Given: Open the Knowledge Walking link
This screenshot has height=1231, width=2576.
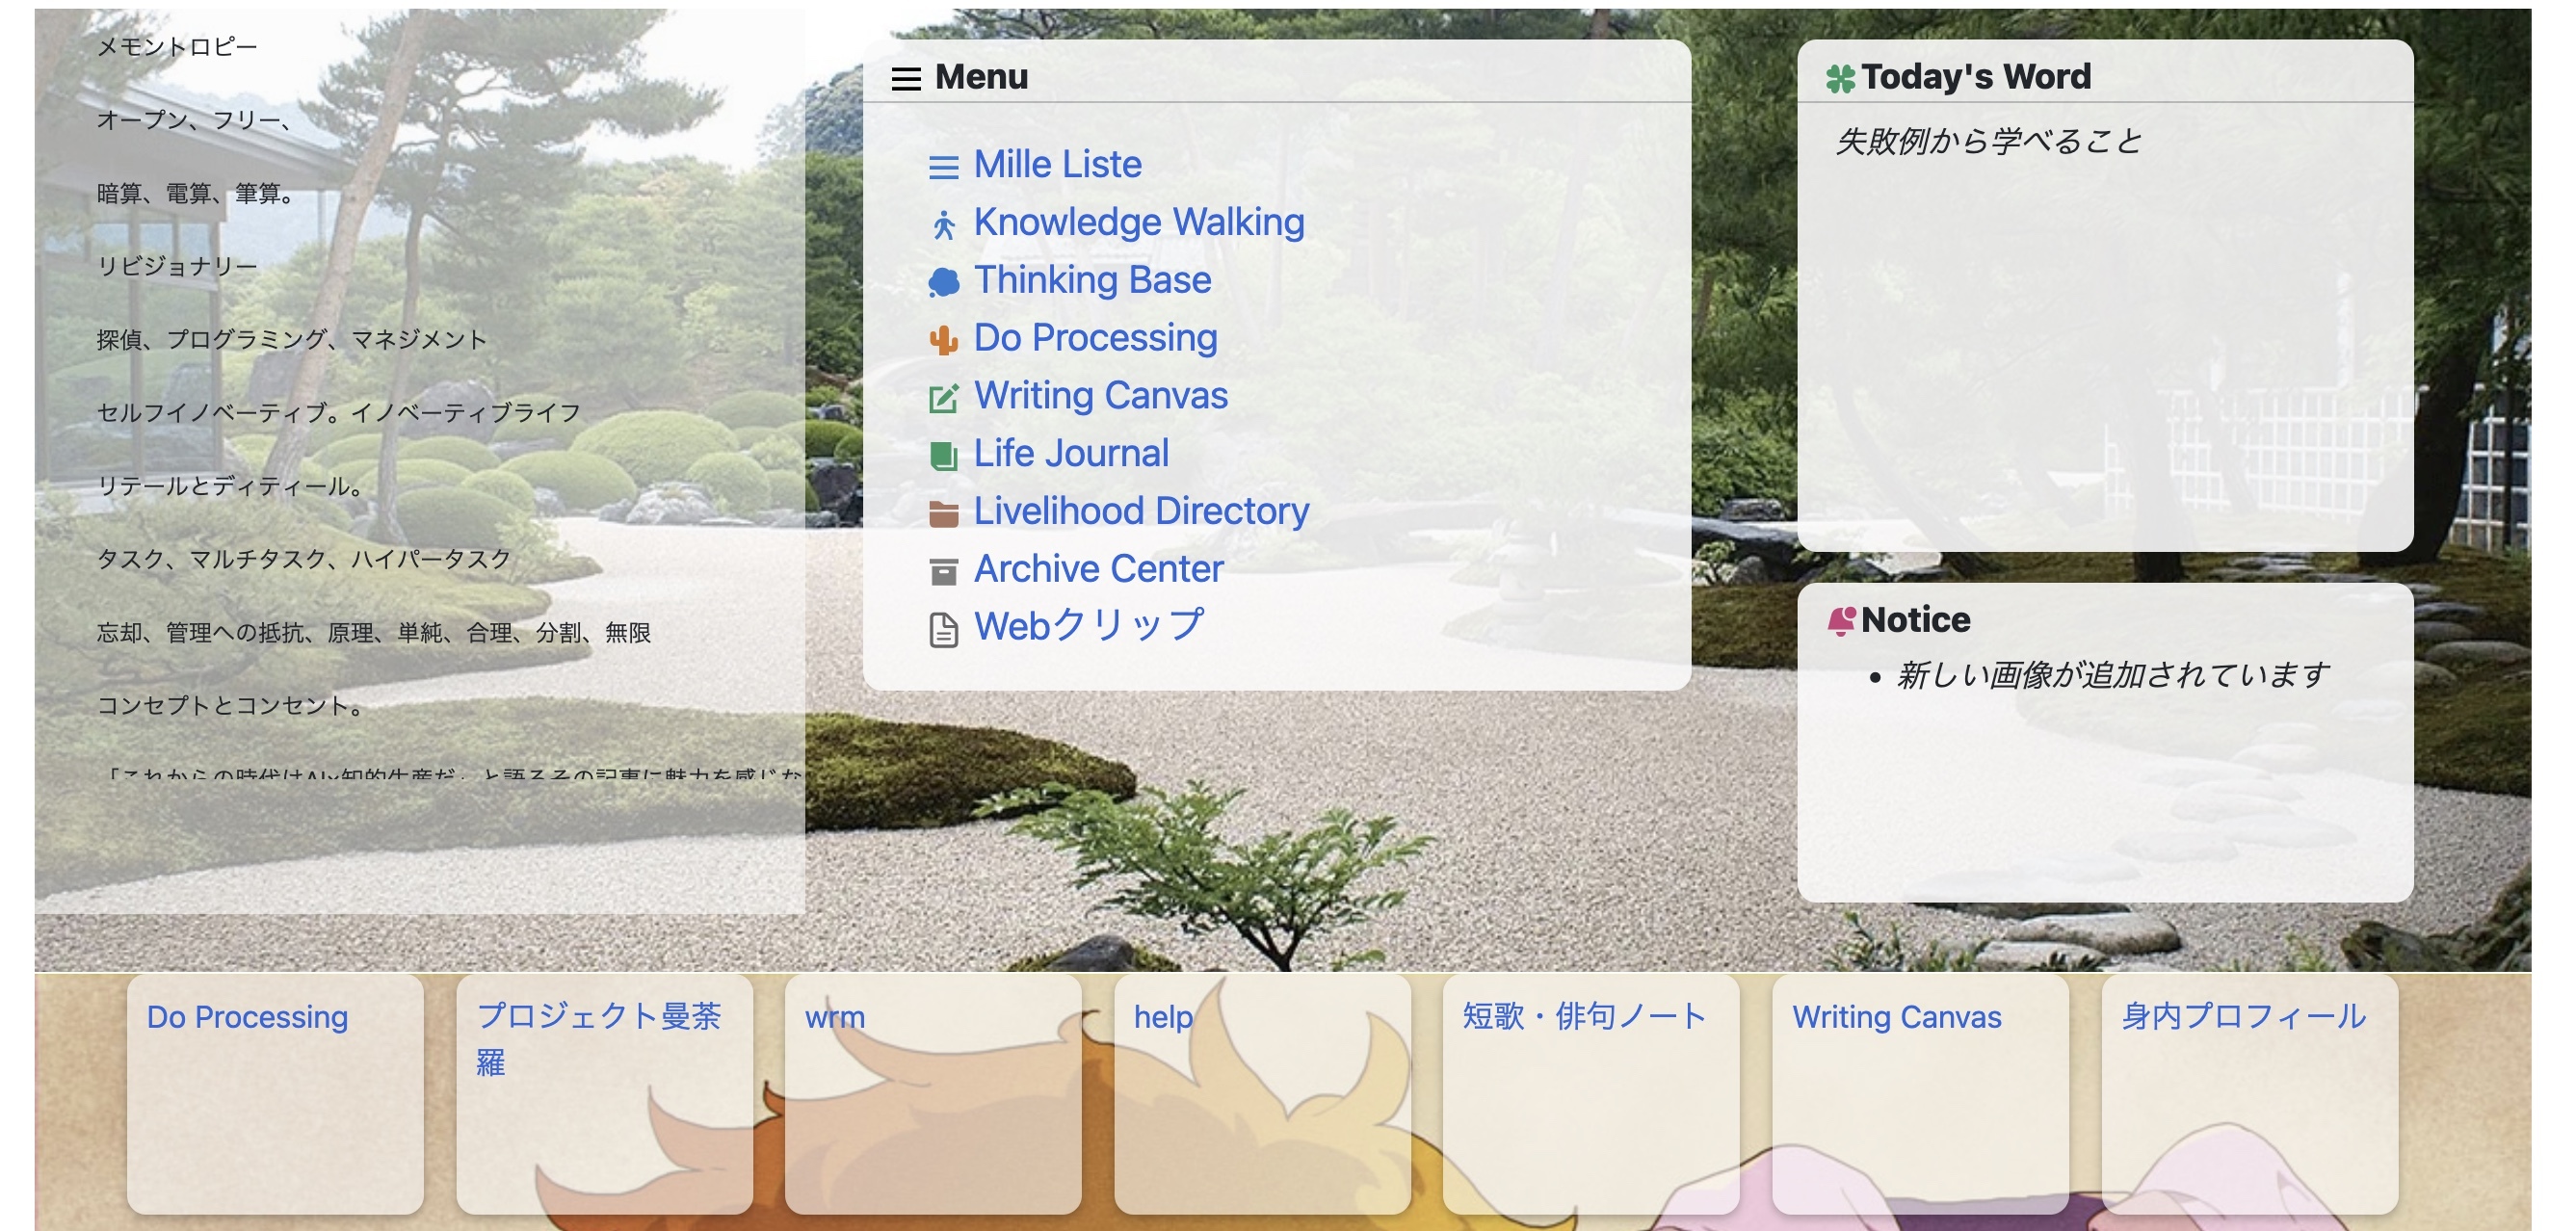Looking at the screenshot, I should tap(1138, 222).
